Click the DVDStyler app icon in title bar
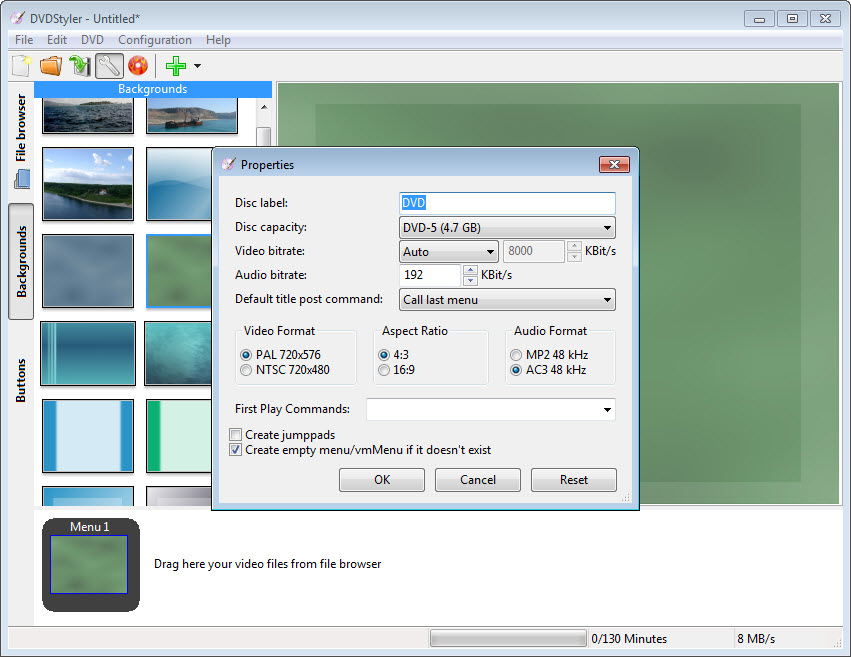 coord(17,18)
